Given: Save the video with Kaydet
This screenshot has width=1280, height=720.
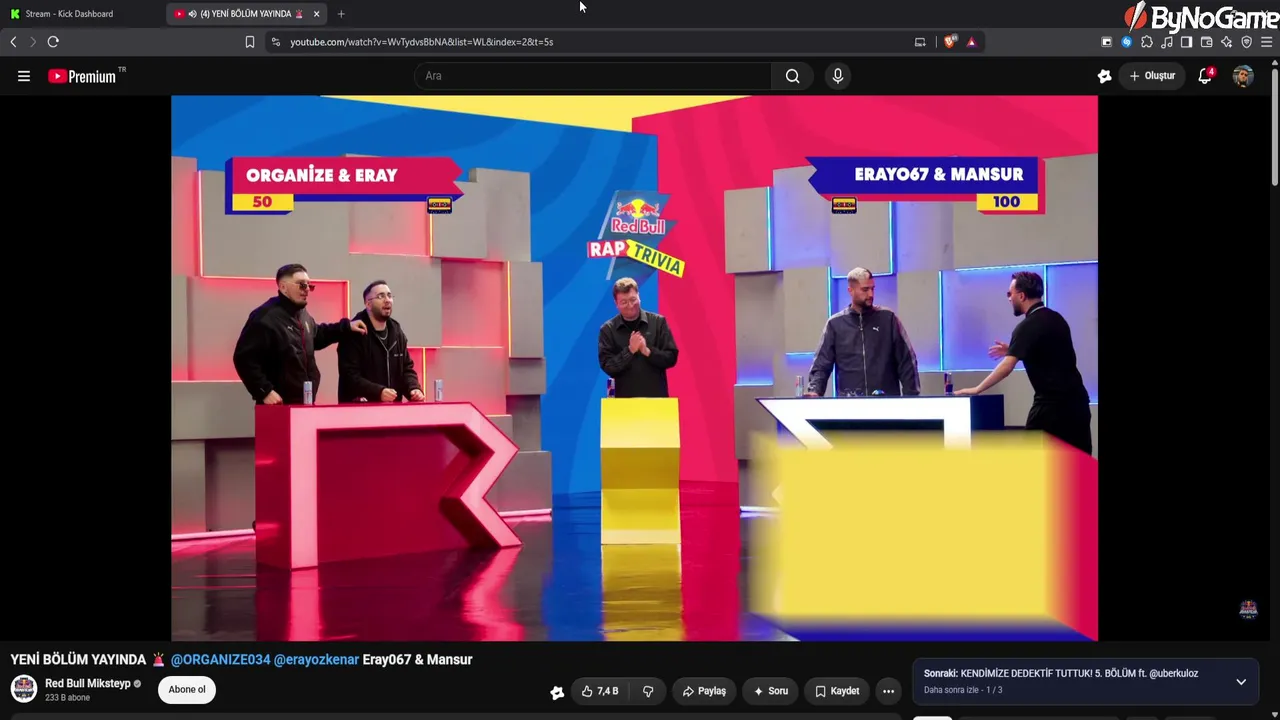Looking at the screenshot, I should coord(837,691).
